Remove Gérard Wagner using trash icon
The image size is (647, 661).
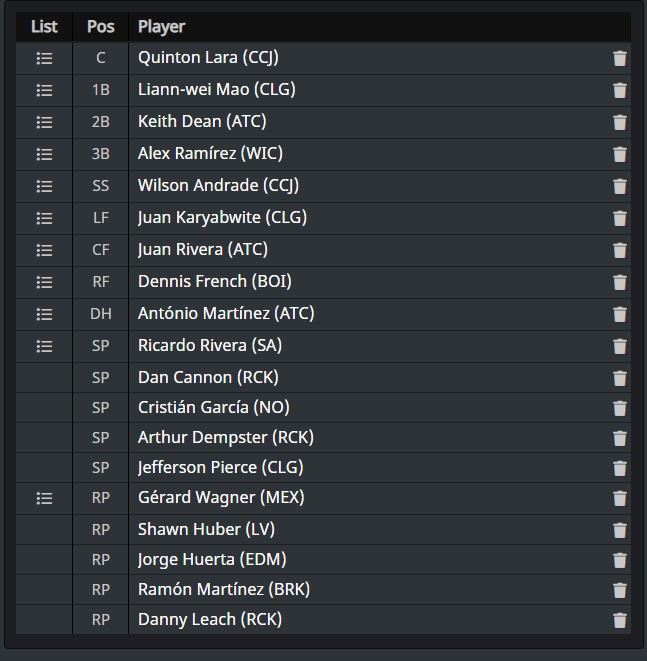(619, 499)
